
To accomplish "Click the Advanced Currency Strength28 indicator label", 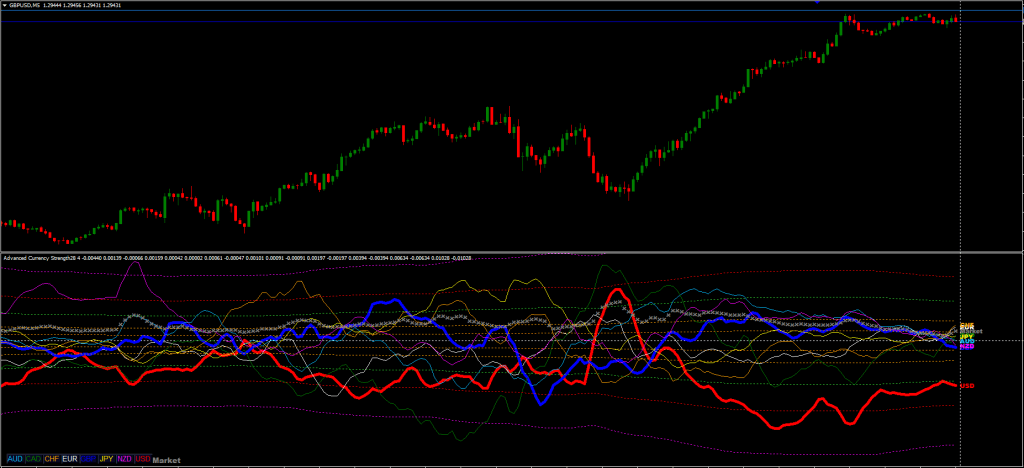I will (40, 258).
